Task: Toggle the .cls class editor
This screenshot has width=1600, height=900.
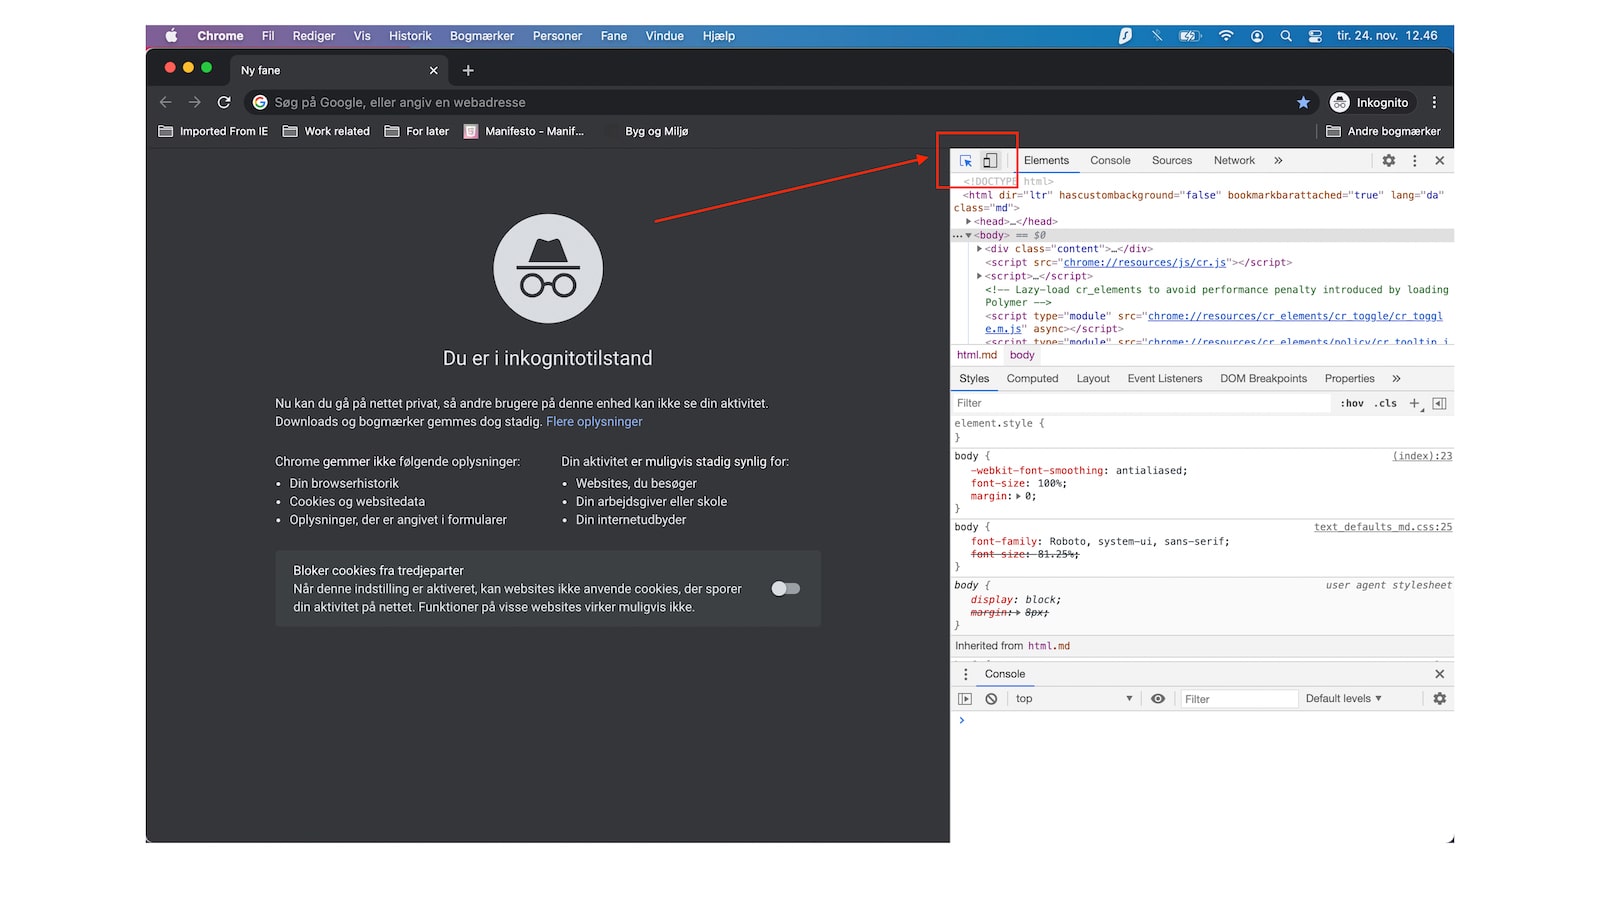Action: coord(1386,403)
